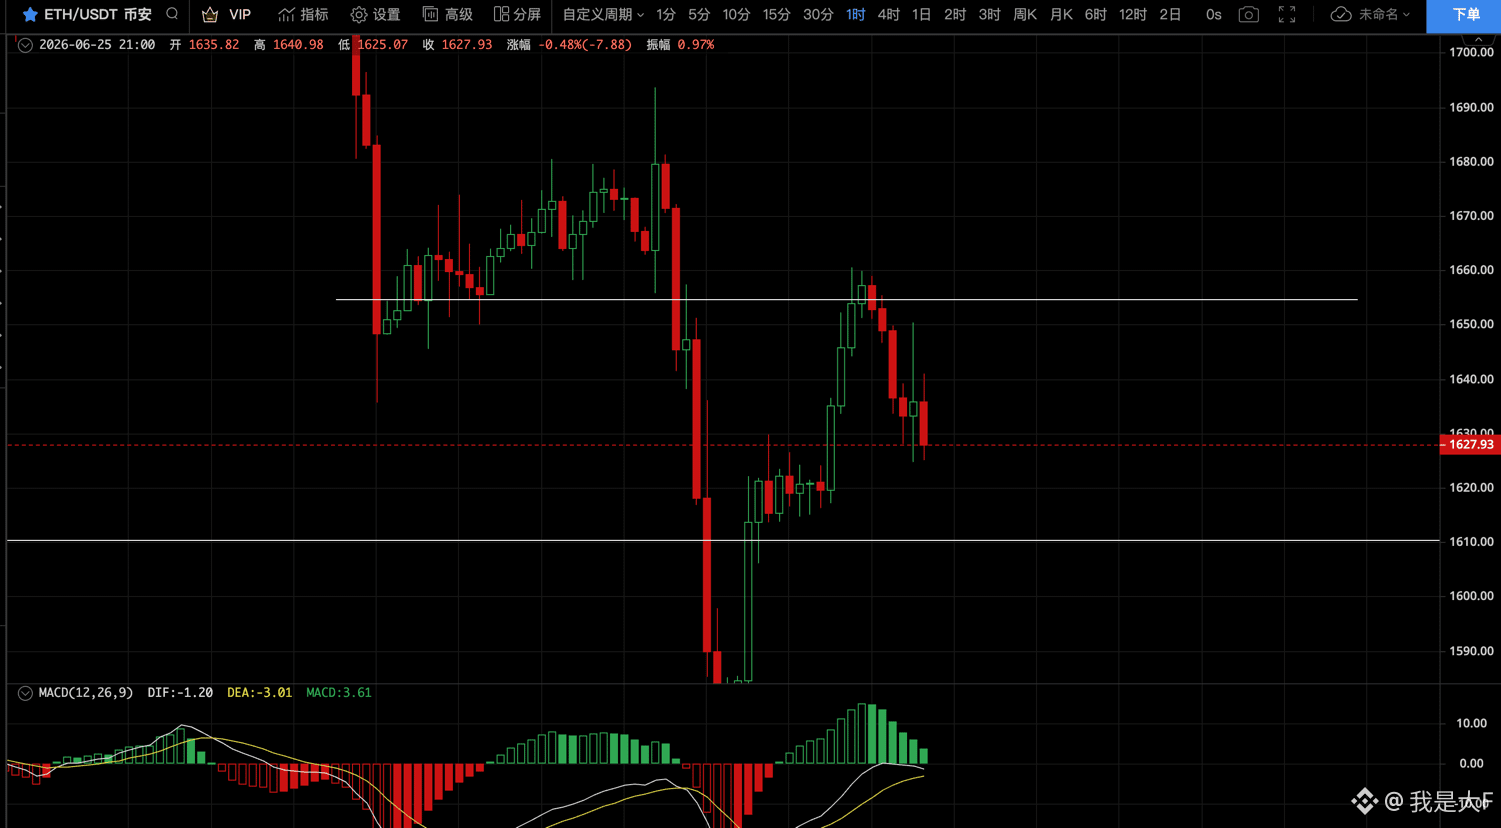The height and width of the screenshot is (828, 1501).
Task: Click the 涨幅 -0.48%(-7.88) change value
Action: (x=569, y=45)
